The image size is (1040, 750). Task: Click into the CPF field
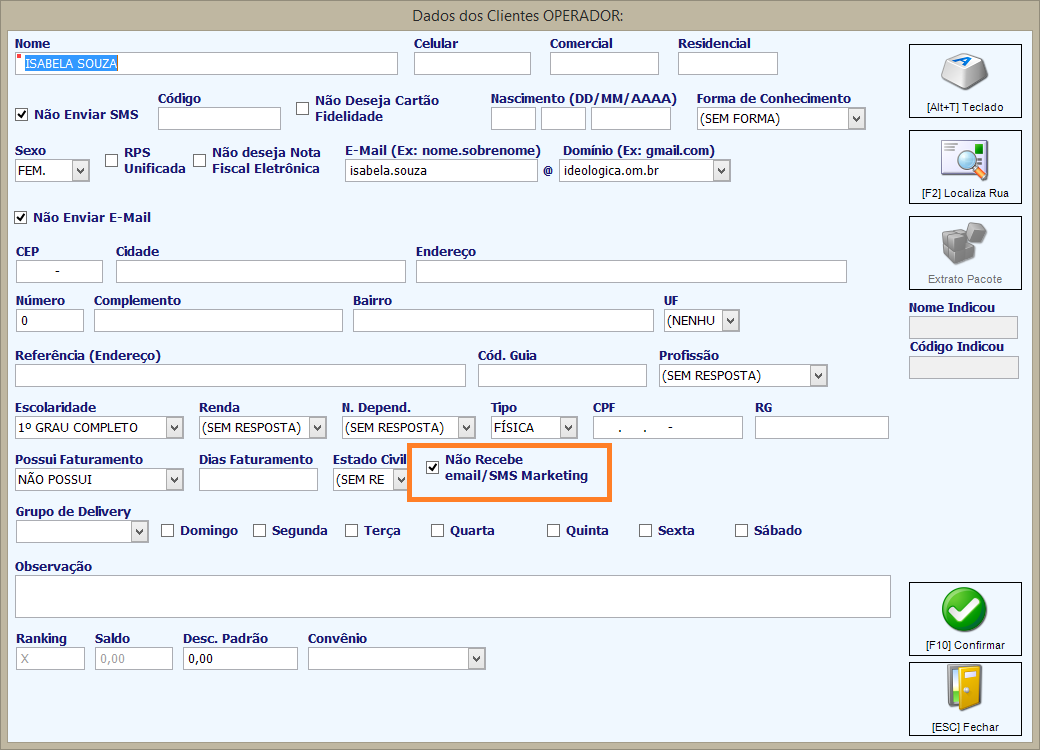tap(668, 428)
